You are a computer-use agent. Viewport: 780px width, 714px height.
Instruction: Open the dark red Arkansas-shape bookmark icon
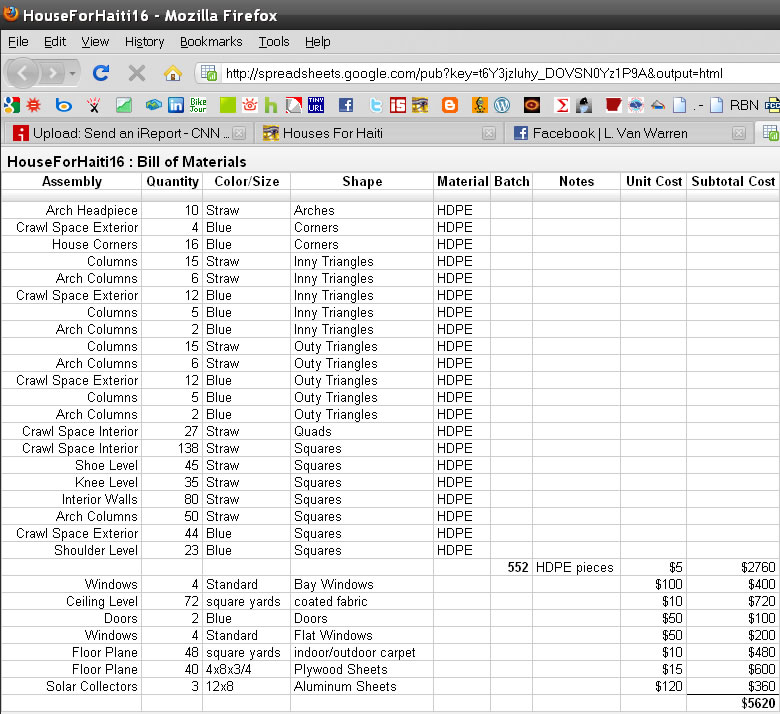tap(613, 105)
